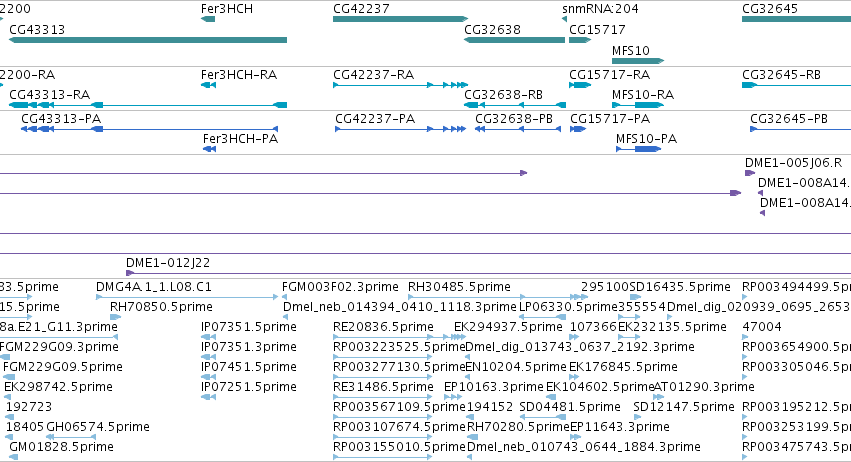851x462 pixels.
Task: Click EST RP003277130.5prime
Action: pos(382,377)
